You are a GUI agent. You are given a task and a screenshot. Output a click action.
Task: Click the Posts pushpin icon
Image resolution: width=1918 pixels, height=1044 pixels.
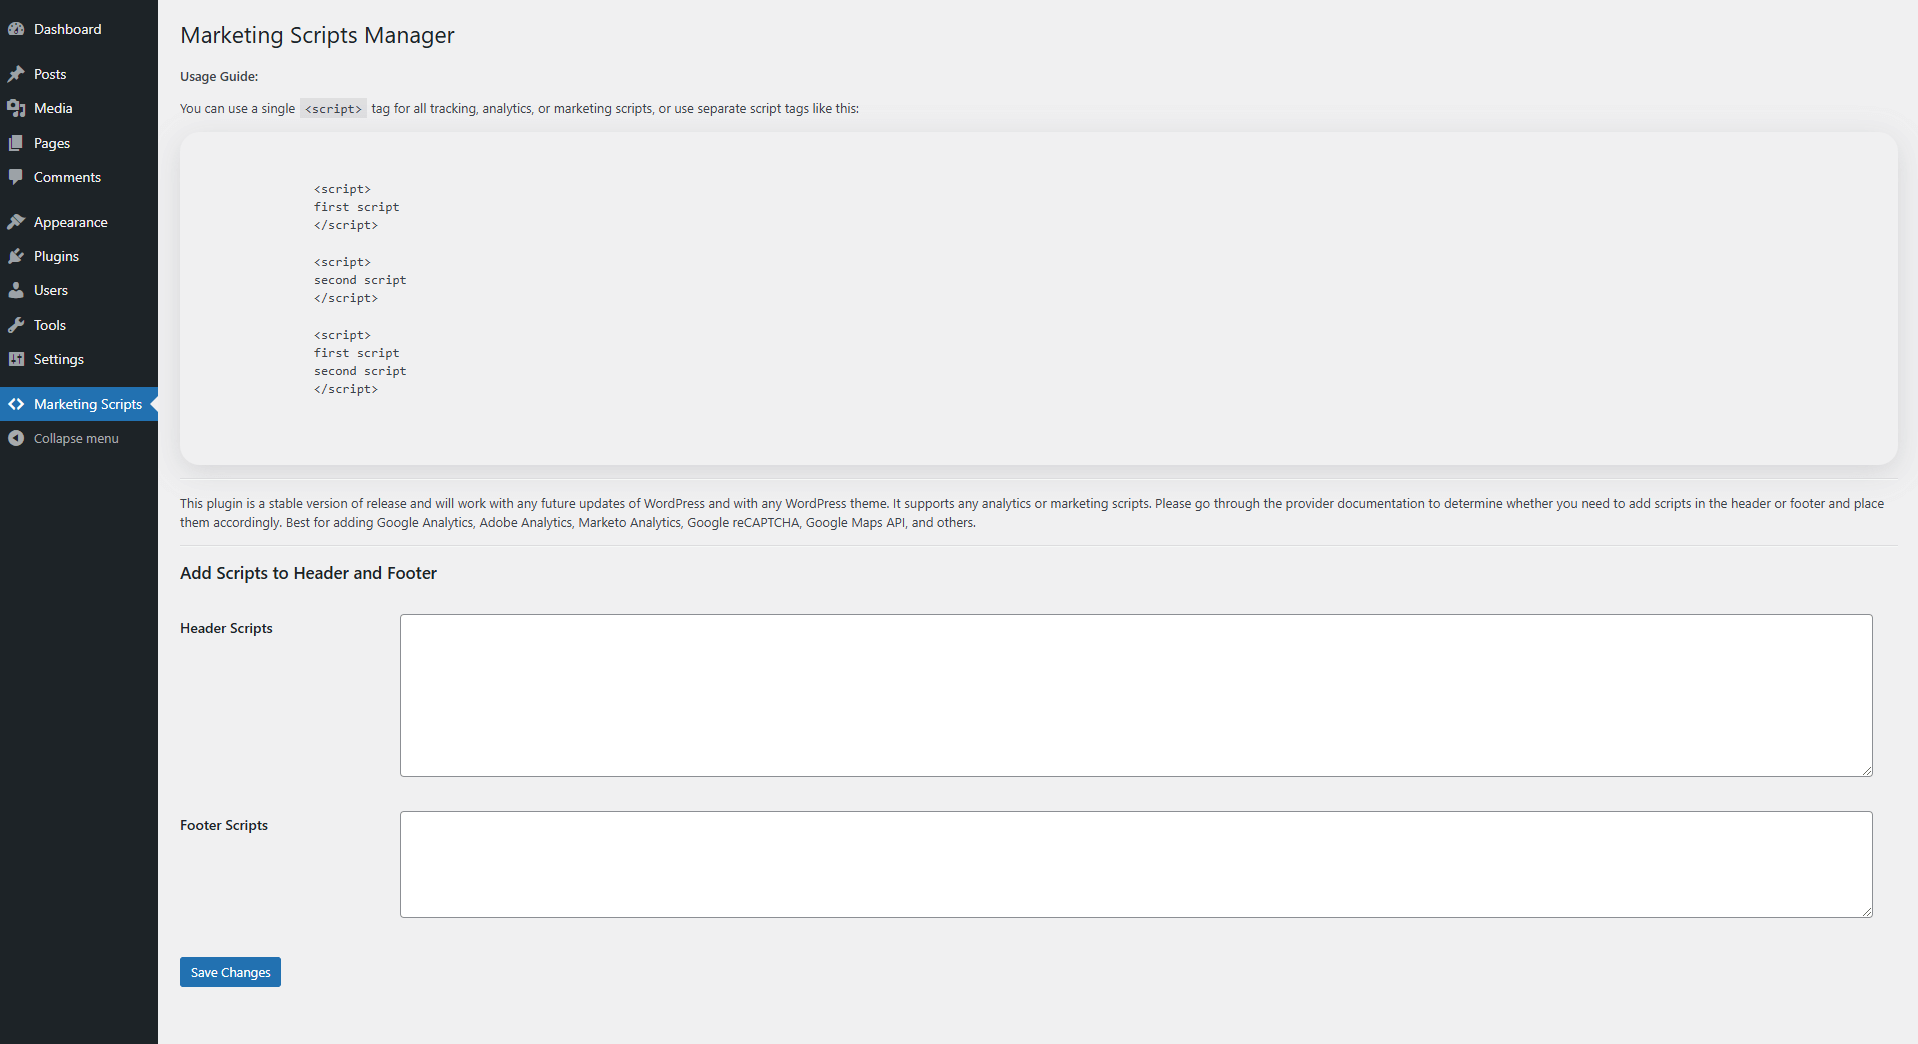coord(16,74)
